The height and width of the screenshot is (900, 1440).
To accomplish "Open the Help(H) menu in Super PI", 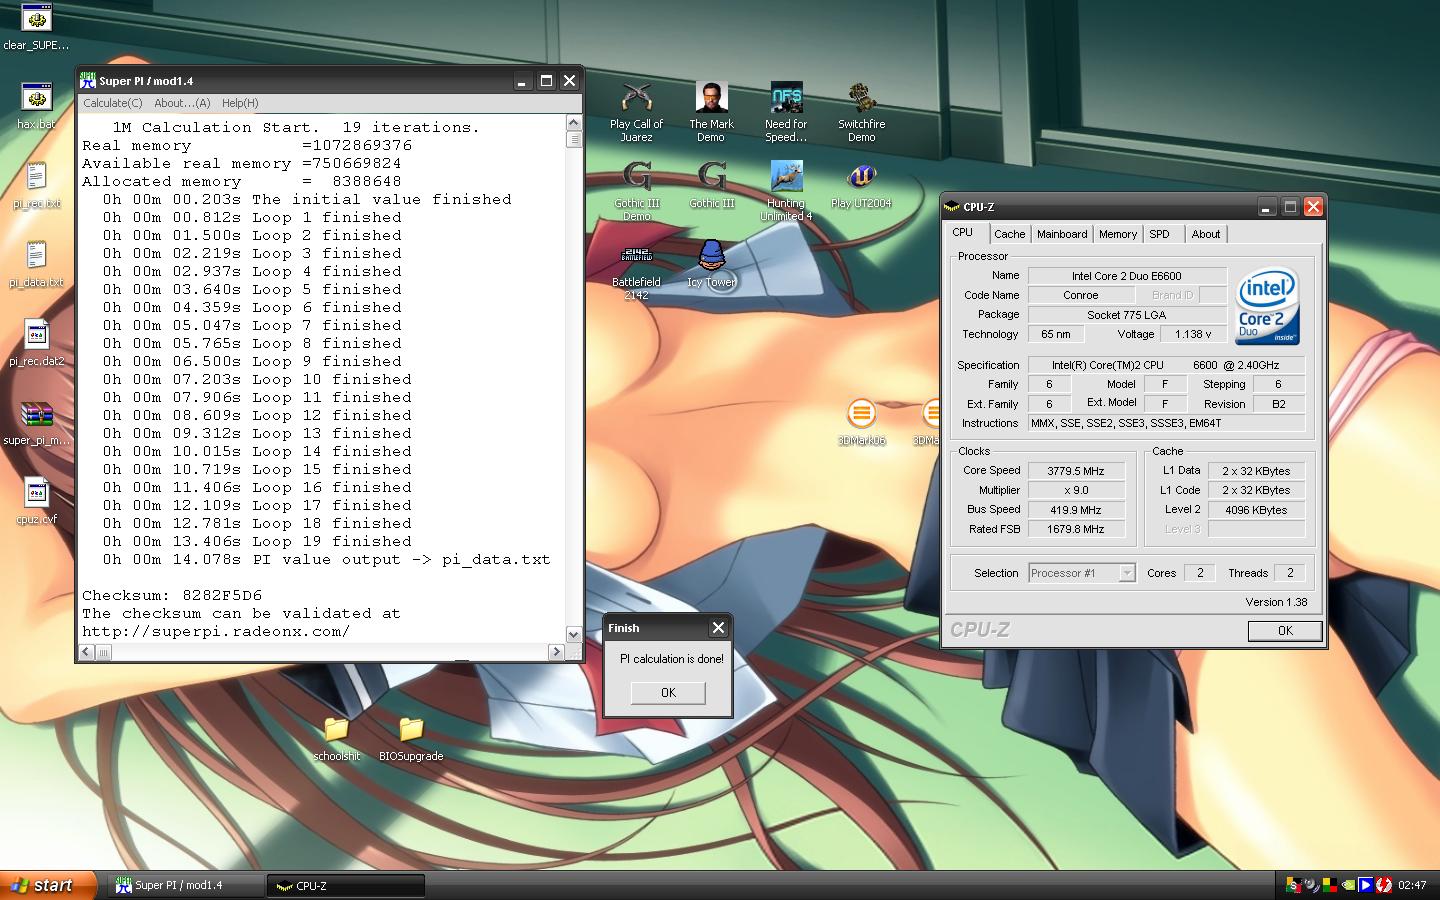I will [x=240, y=103].
